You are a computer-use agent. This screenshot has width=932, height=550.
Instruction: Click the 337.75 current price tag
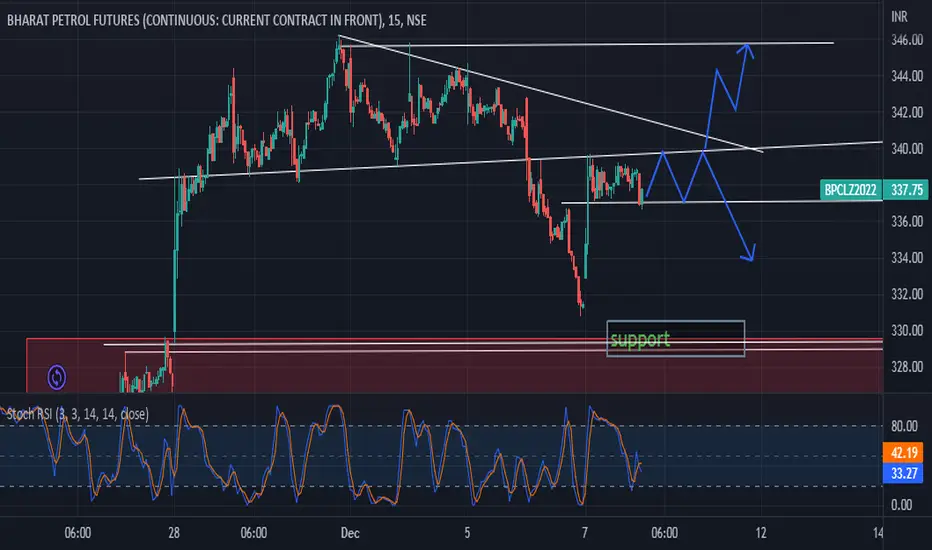pos(906,190)
